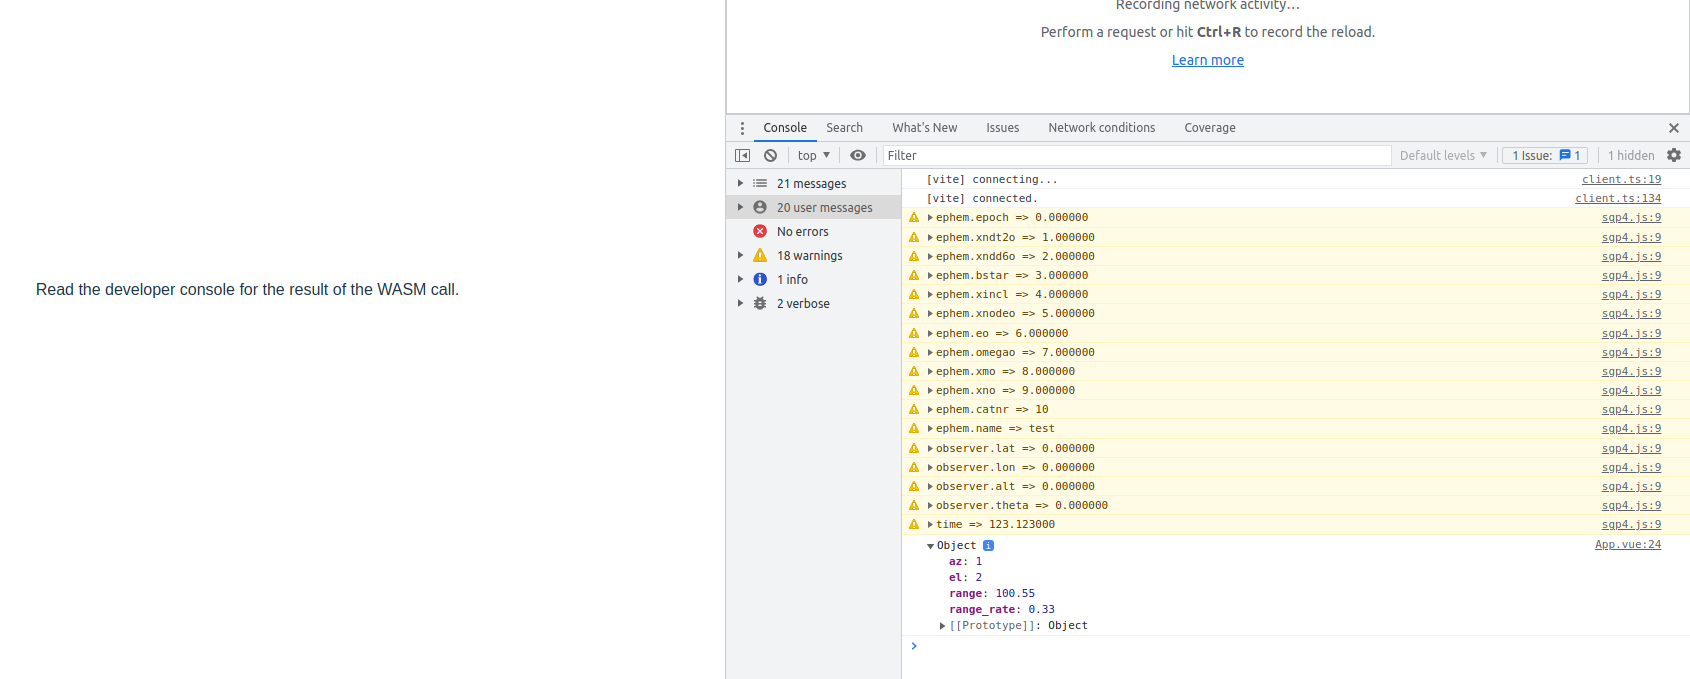The height and width of the screenshot is (679, 1690).
Task: Click the ephem.catnr => 10 message
Action: pyautogui.click(x=992, y=410)
